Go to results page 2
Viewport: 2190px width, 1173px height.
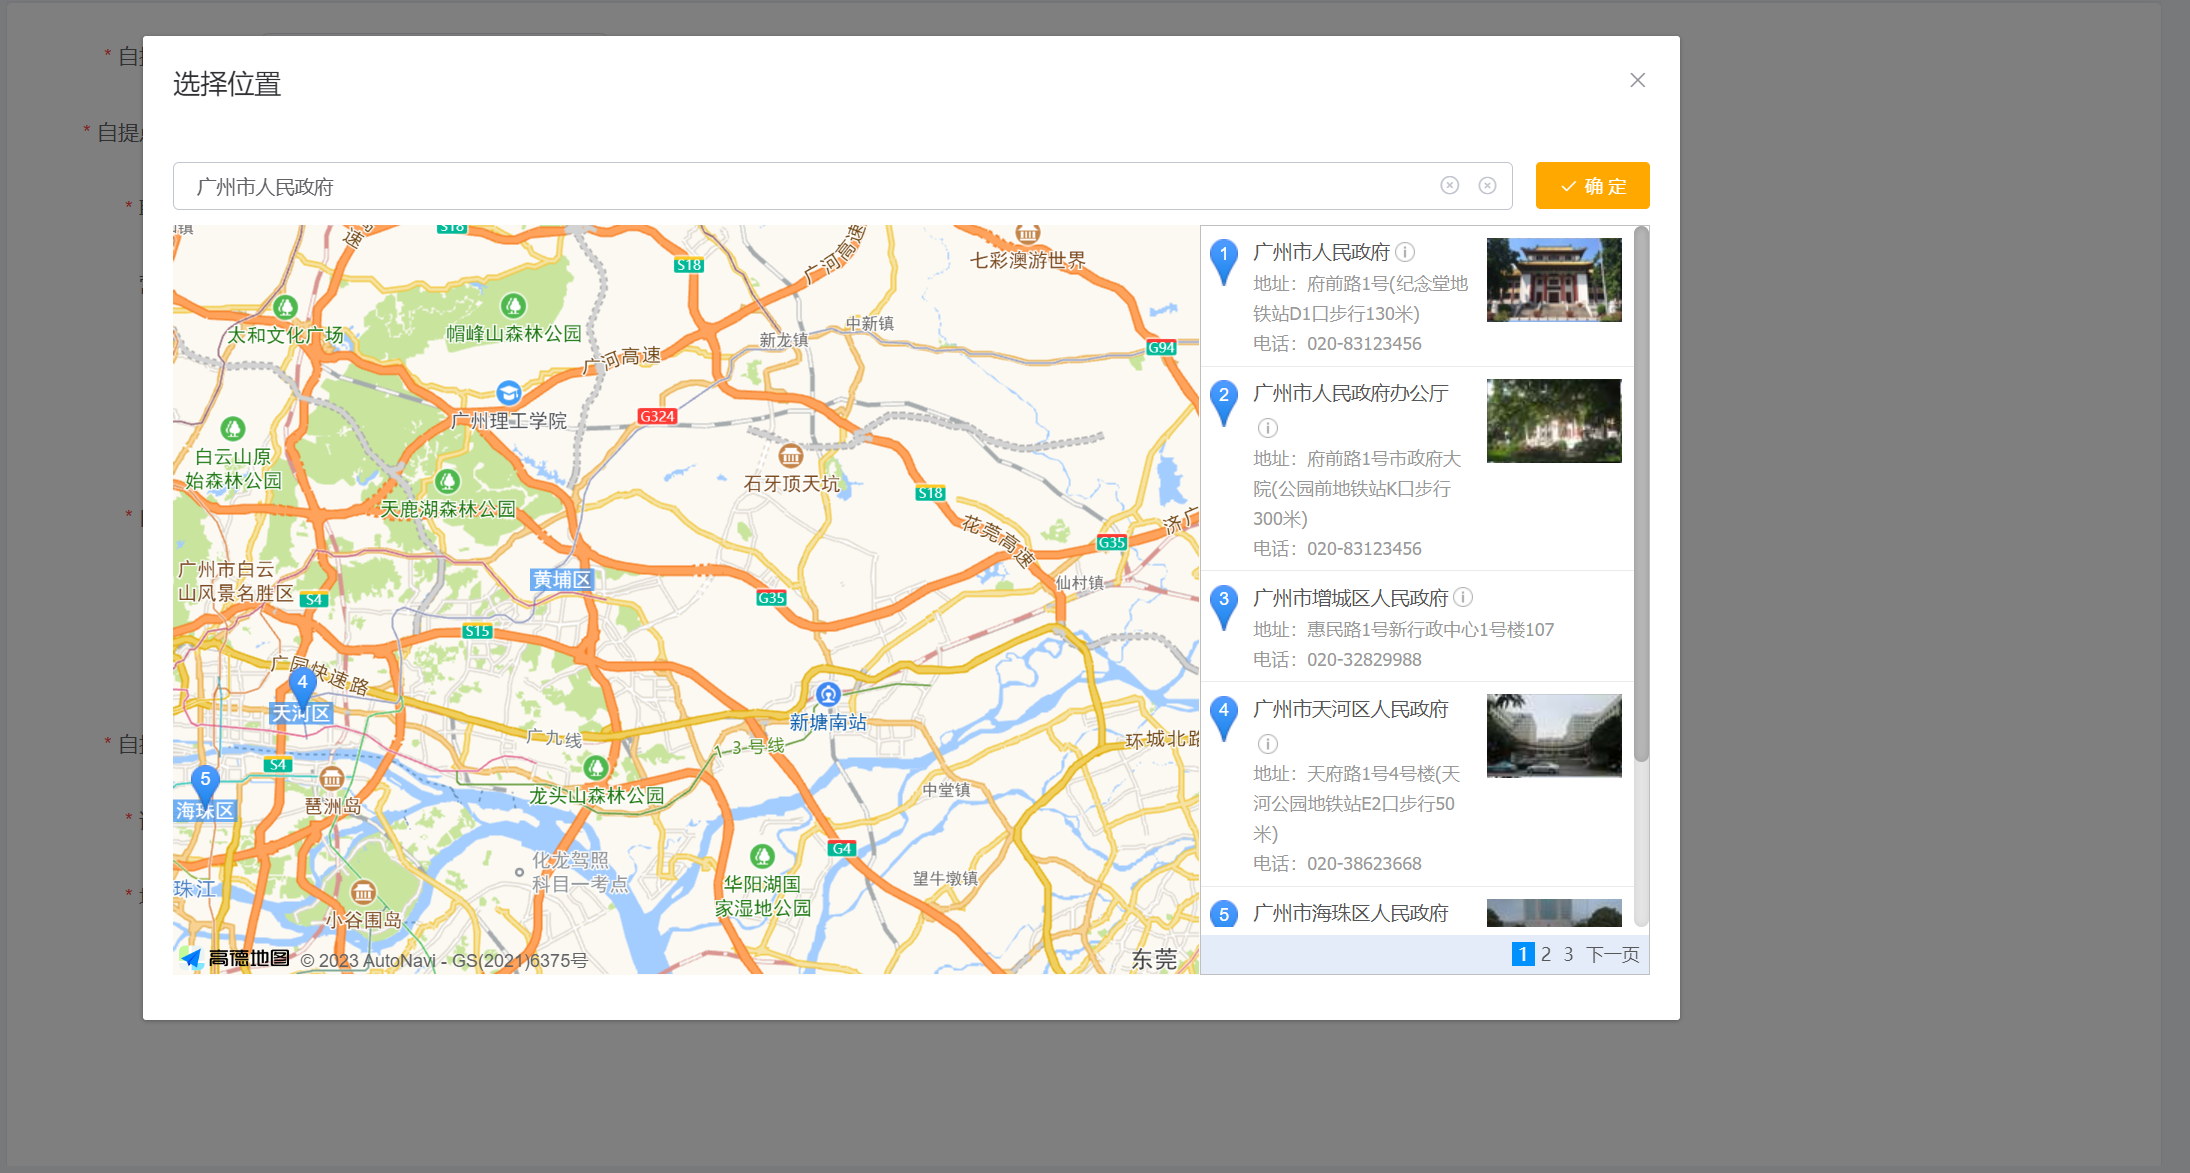coord(1546,954)
